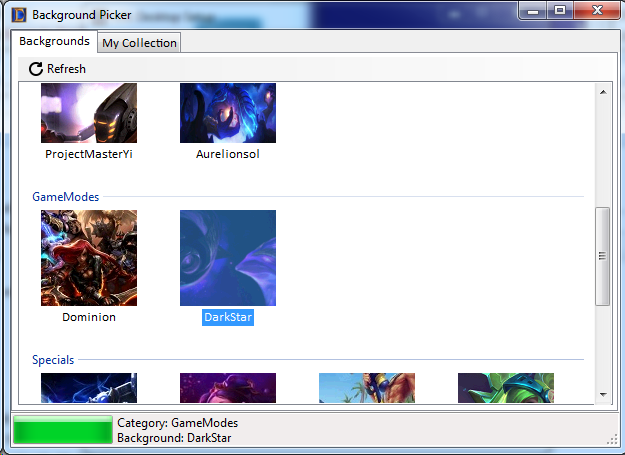
Task: Pick the DarkStar game mode thumbnail
Action: click(228, 258)
